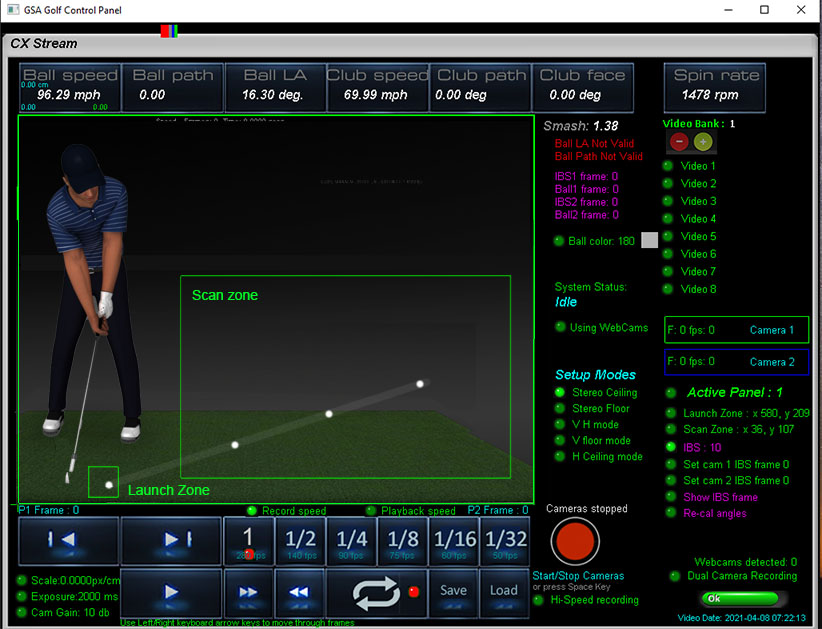Enable Hi-Speed recording
The height and width of the screenshot is (629, 822).
(x=586, y=600)
